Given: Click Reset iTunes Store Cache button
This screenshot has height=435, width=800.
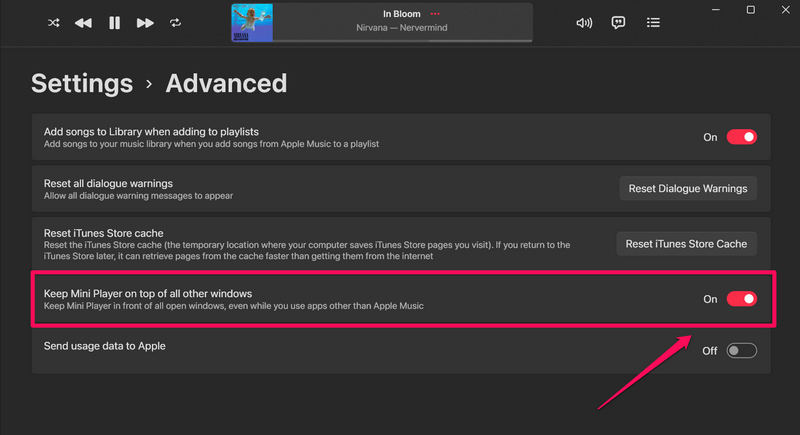Looking at the screenshot, I should click(686, 243).
